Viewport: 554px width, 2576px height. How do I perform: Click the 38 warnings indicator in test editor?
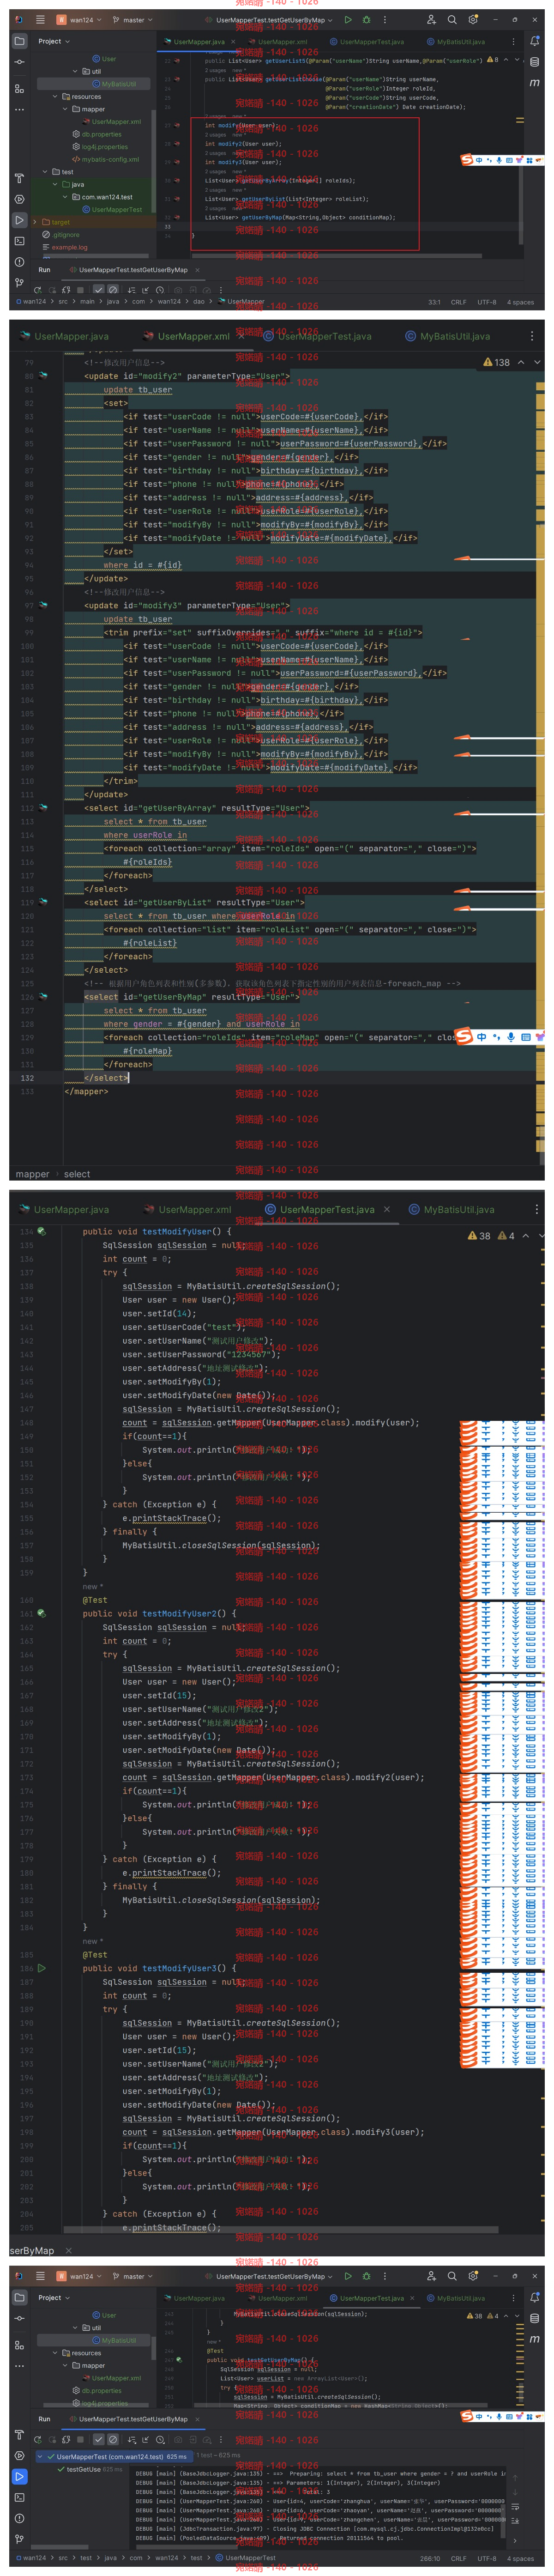479,1235
